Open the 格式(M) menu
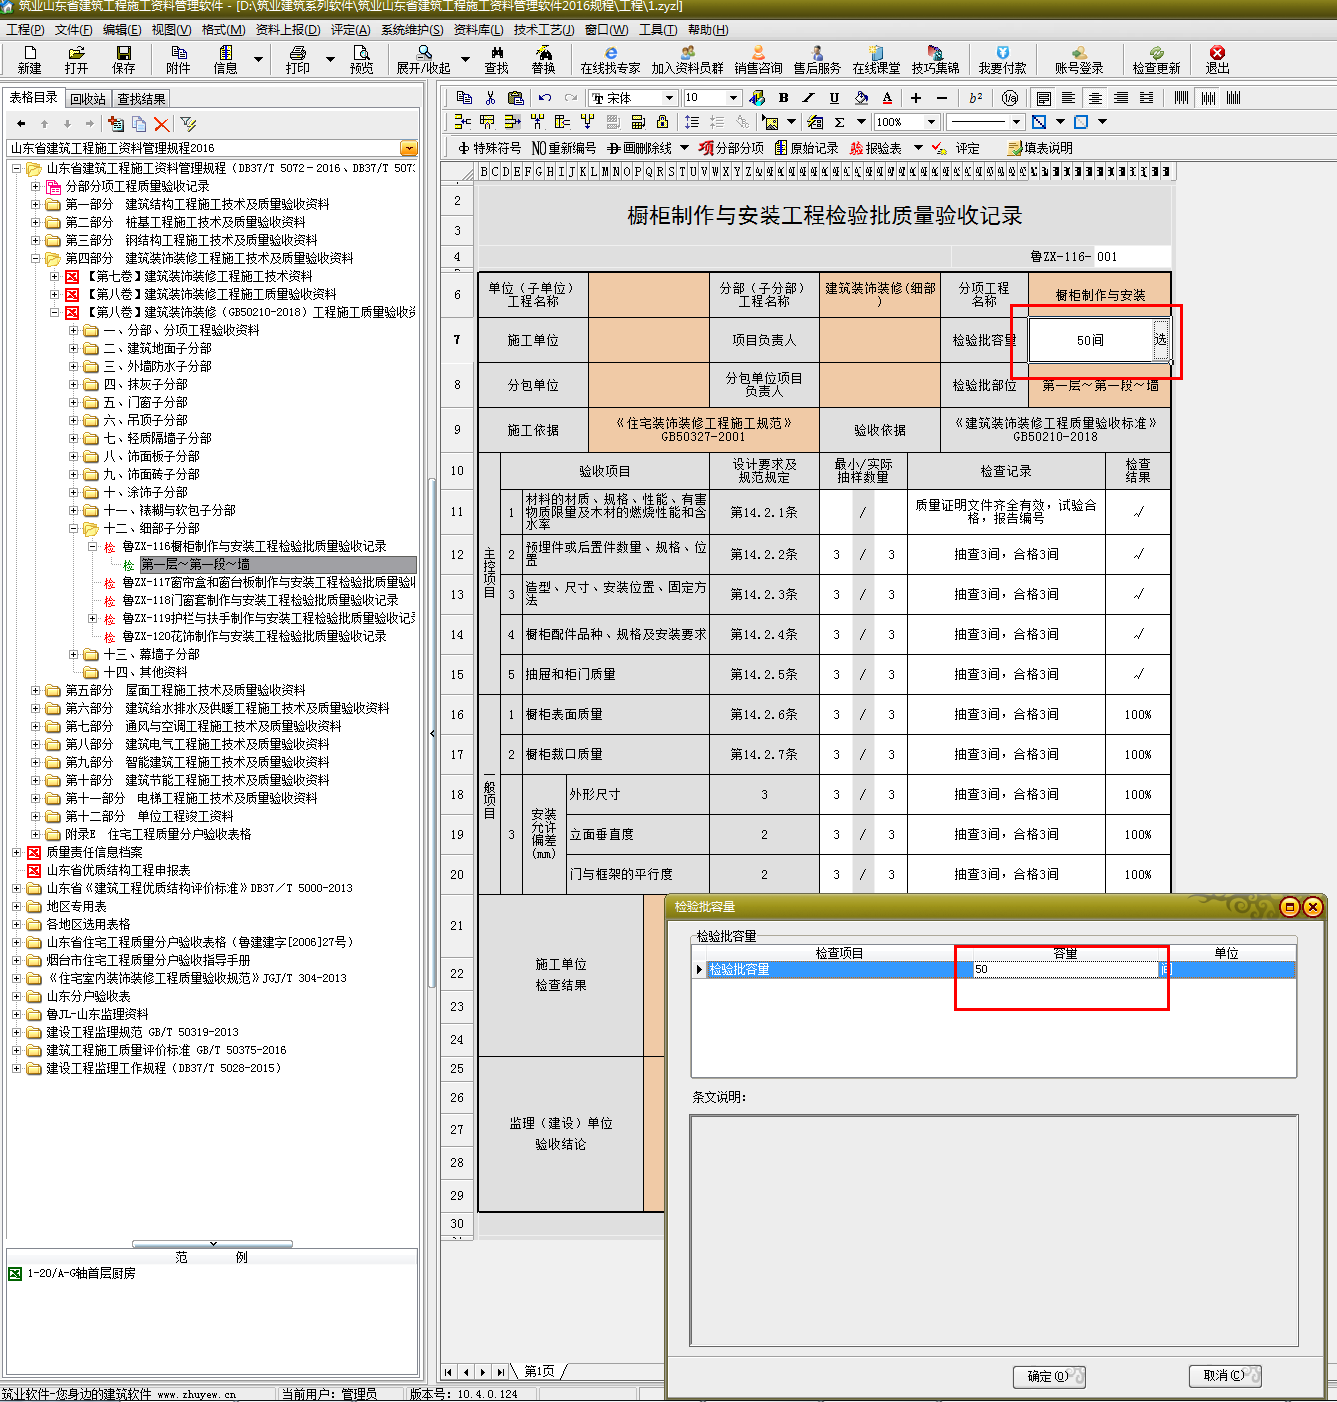This screenshot has height=1402, width=1337. pos(223,30)
